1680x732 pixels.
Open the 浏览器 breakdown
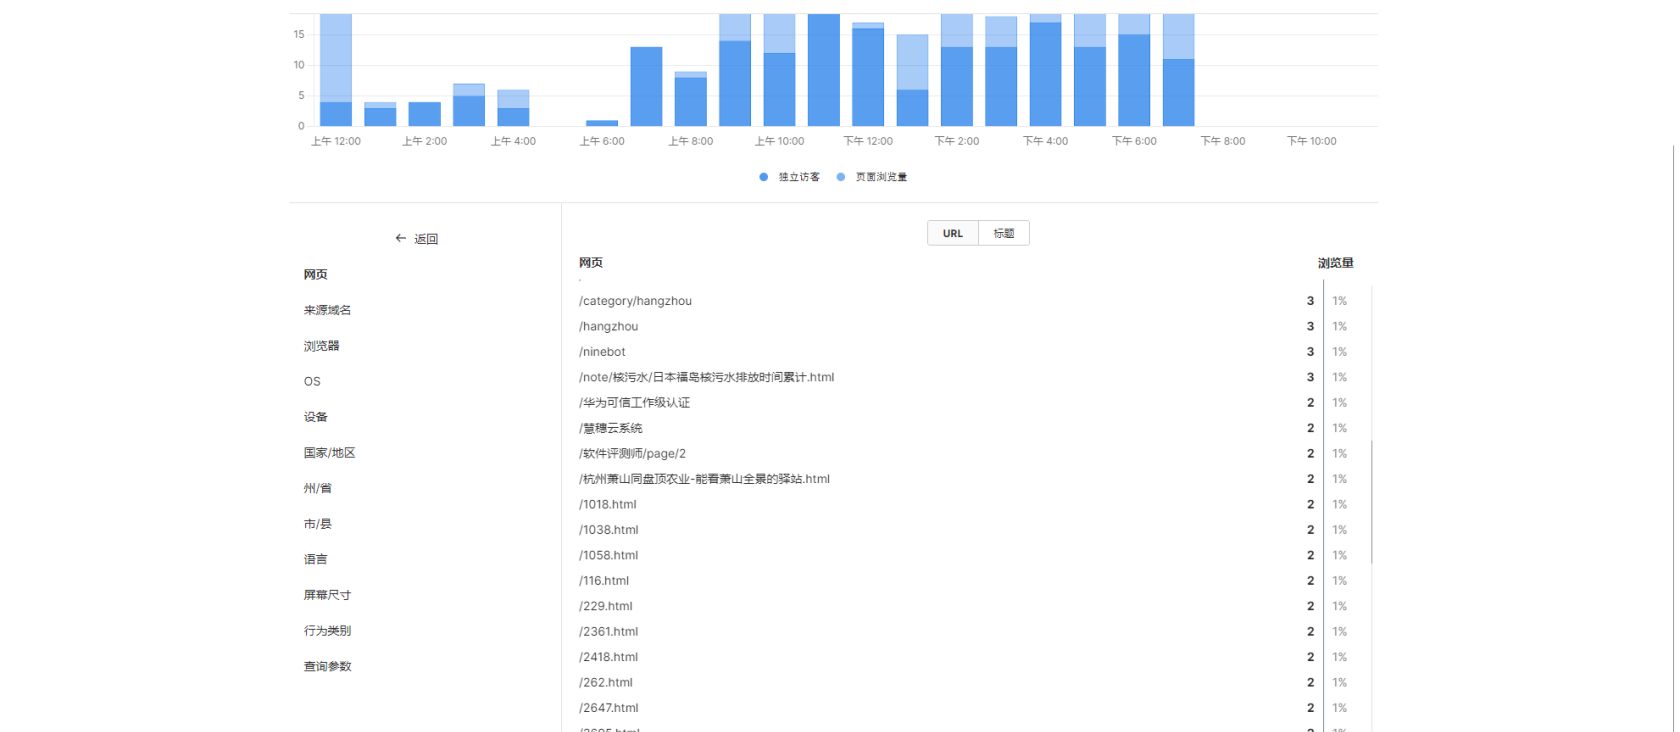pyautogui.click(x=322, y=346)
